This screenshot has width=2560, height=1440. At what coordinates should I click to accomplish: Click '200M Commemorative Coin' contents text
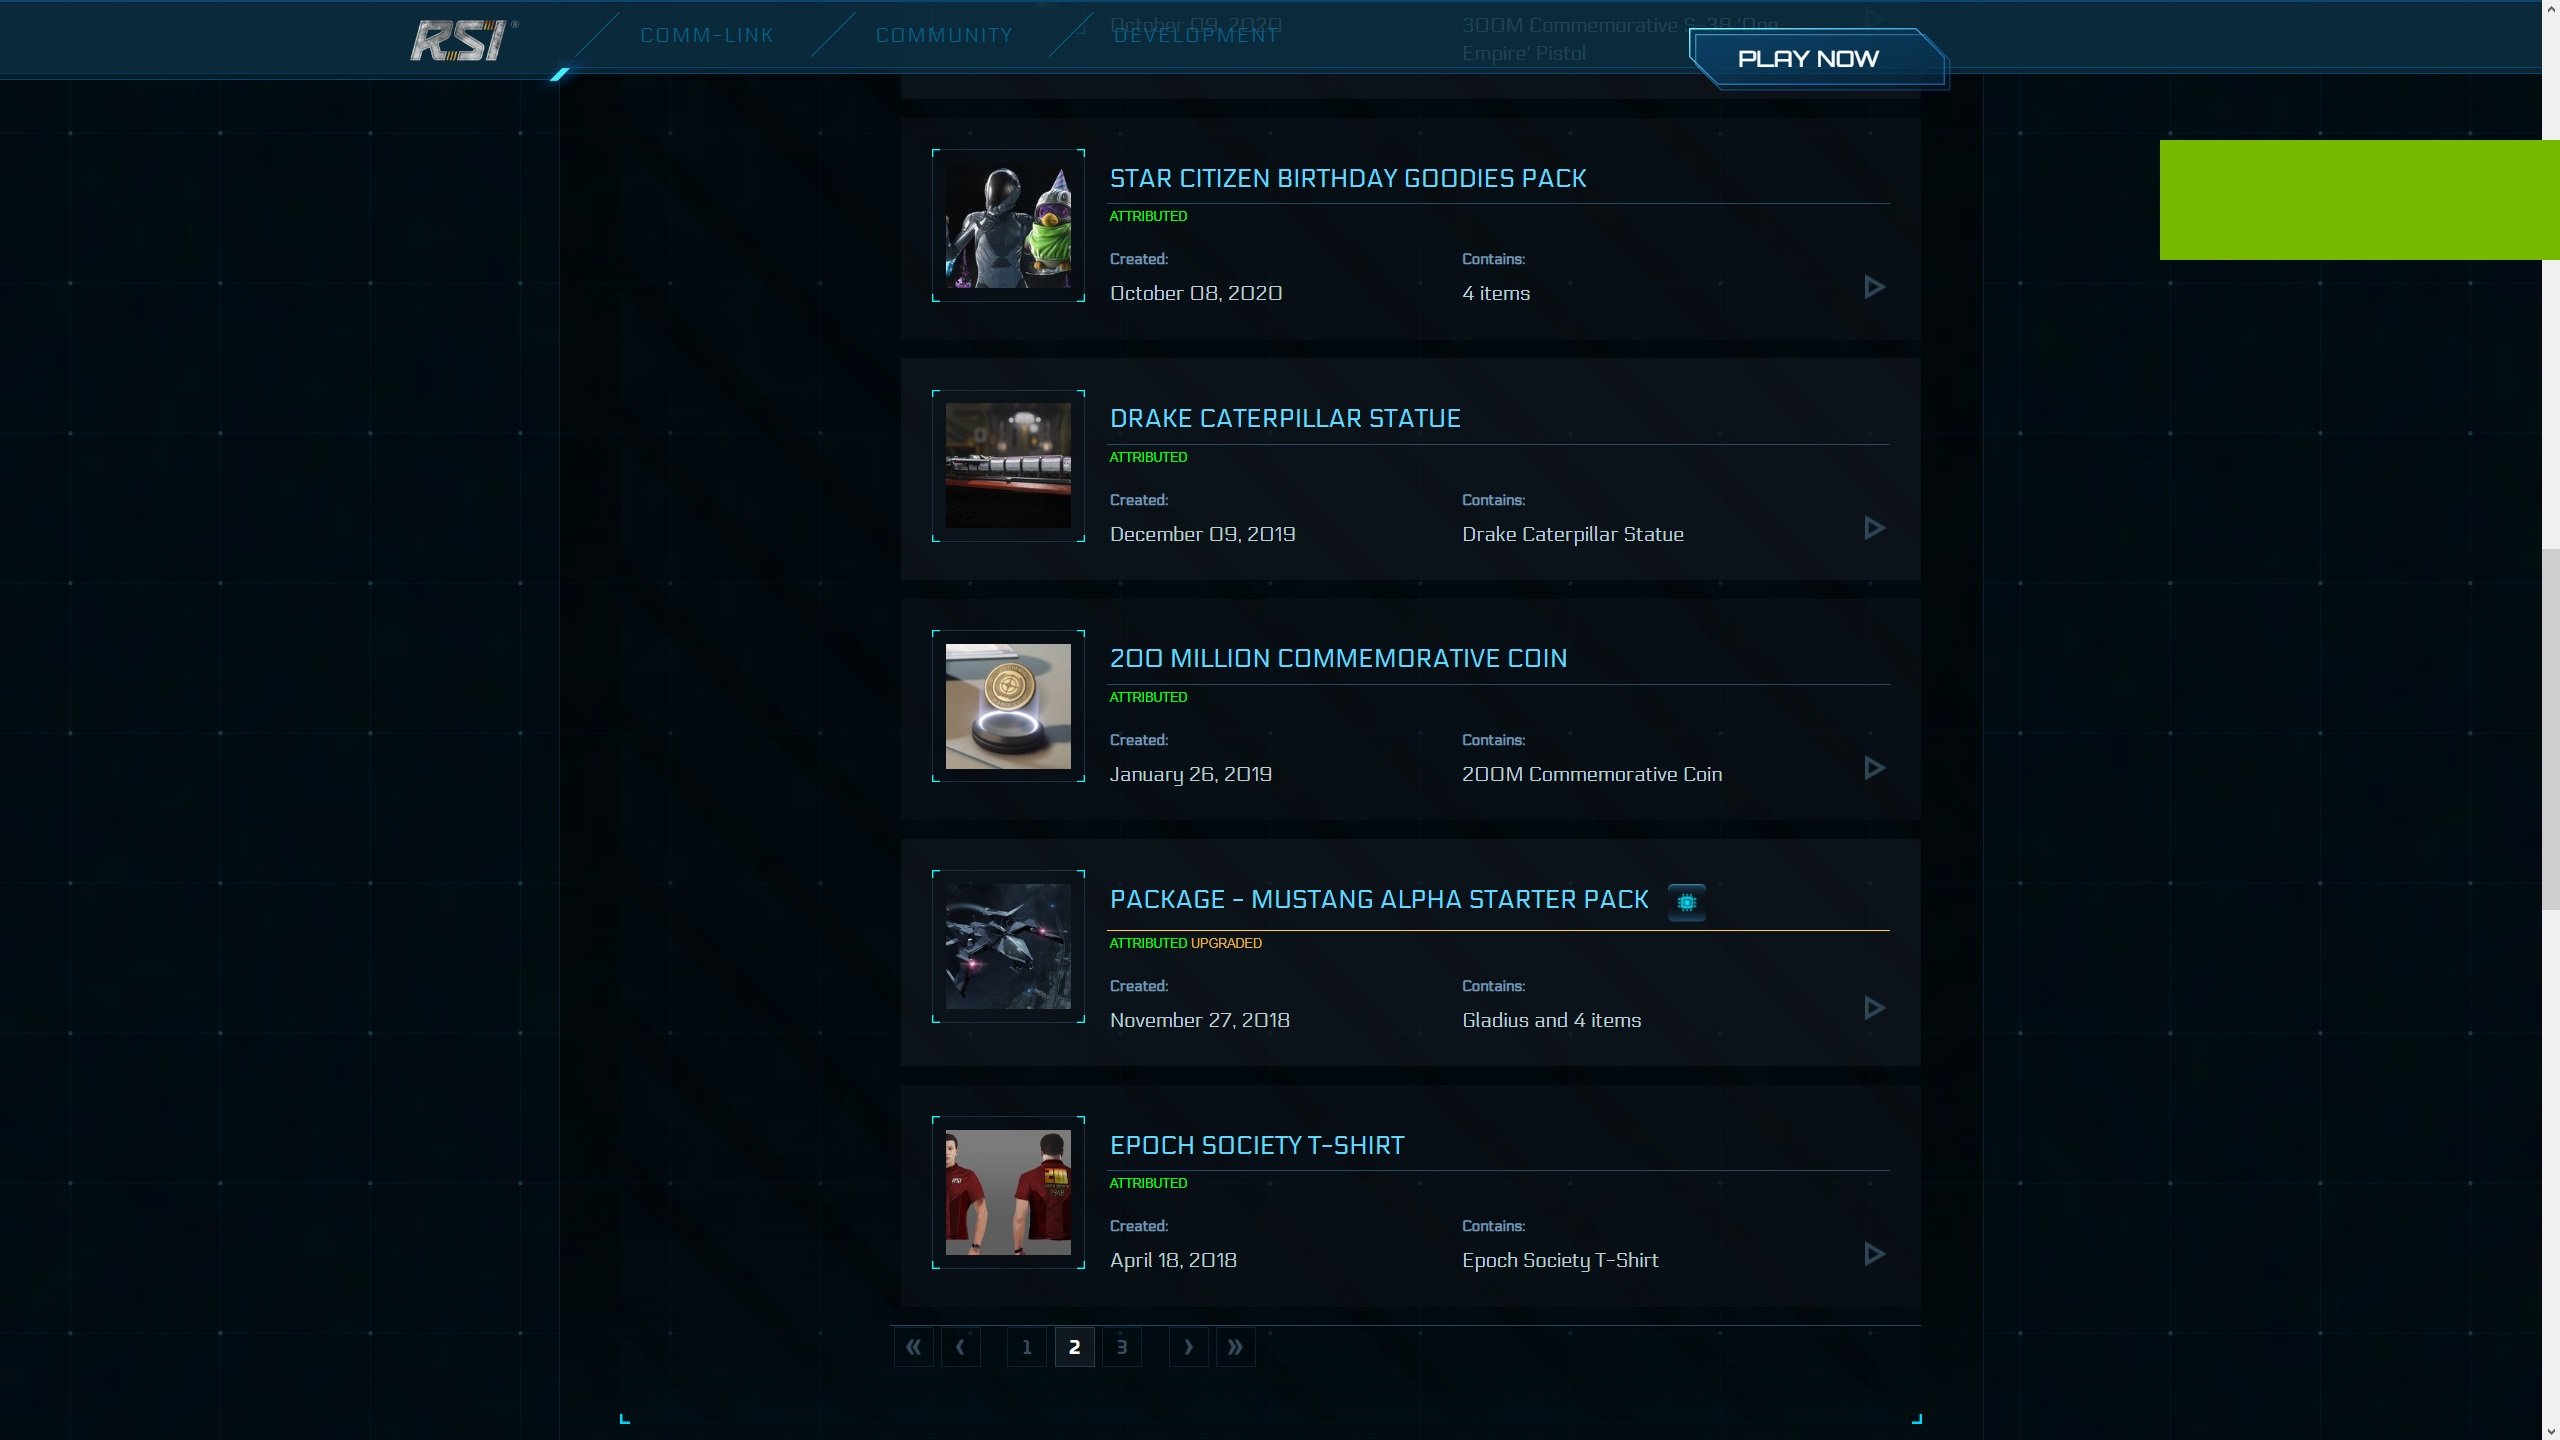1592,774
